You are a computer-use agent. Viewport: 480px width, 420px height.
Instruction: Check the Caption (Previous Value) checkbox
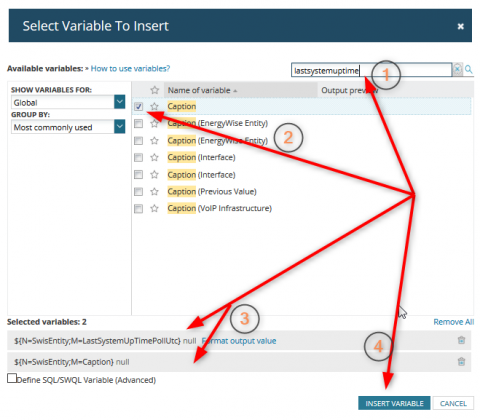pos(138,192)
